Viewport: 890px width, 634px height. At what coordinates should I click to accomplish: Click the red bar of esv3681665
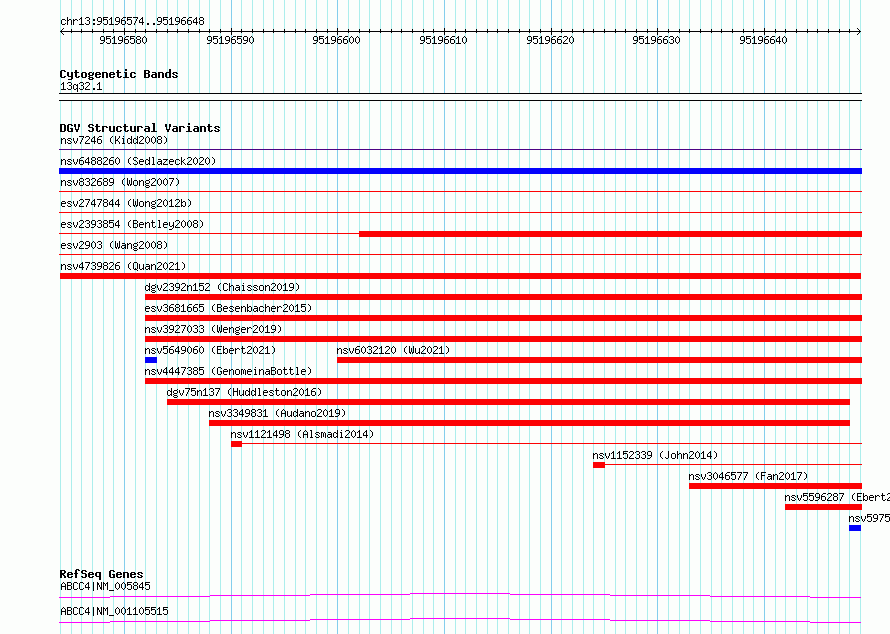coord(503,318)
